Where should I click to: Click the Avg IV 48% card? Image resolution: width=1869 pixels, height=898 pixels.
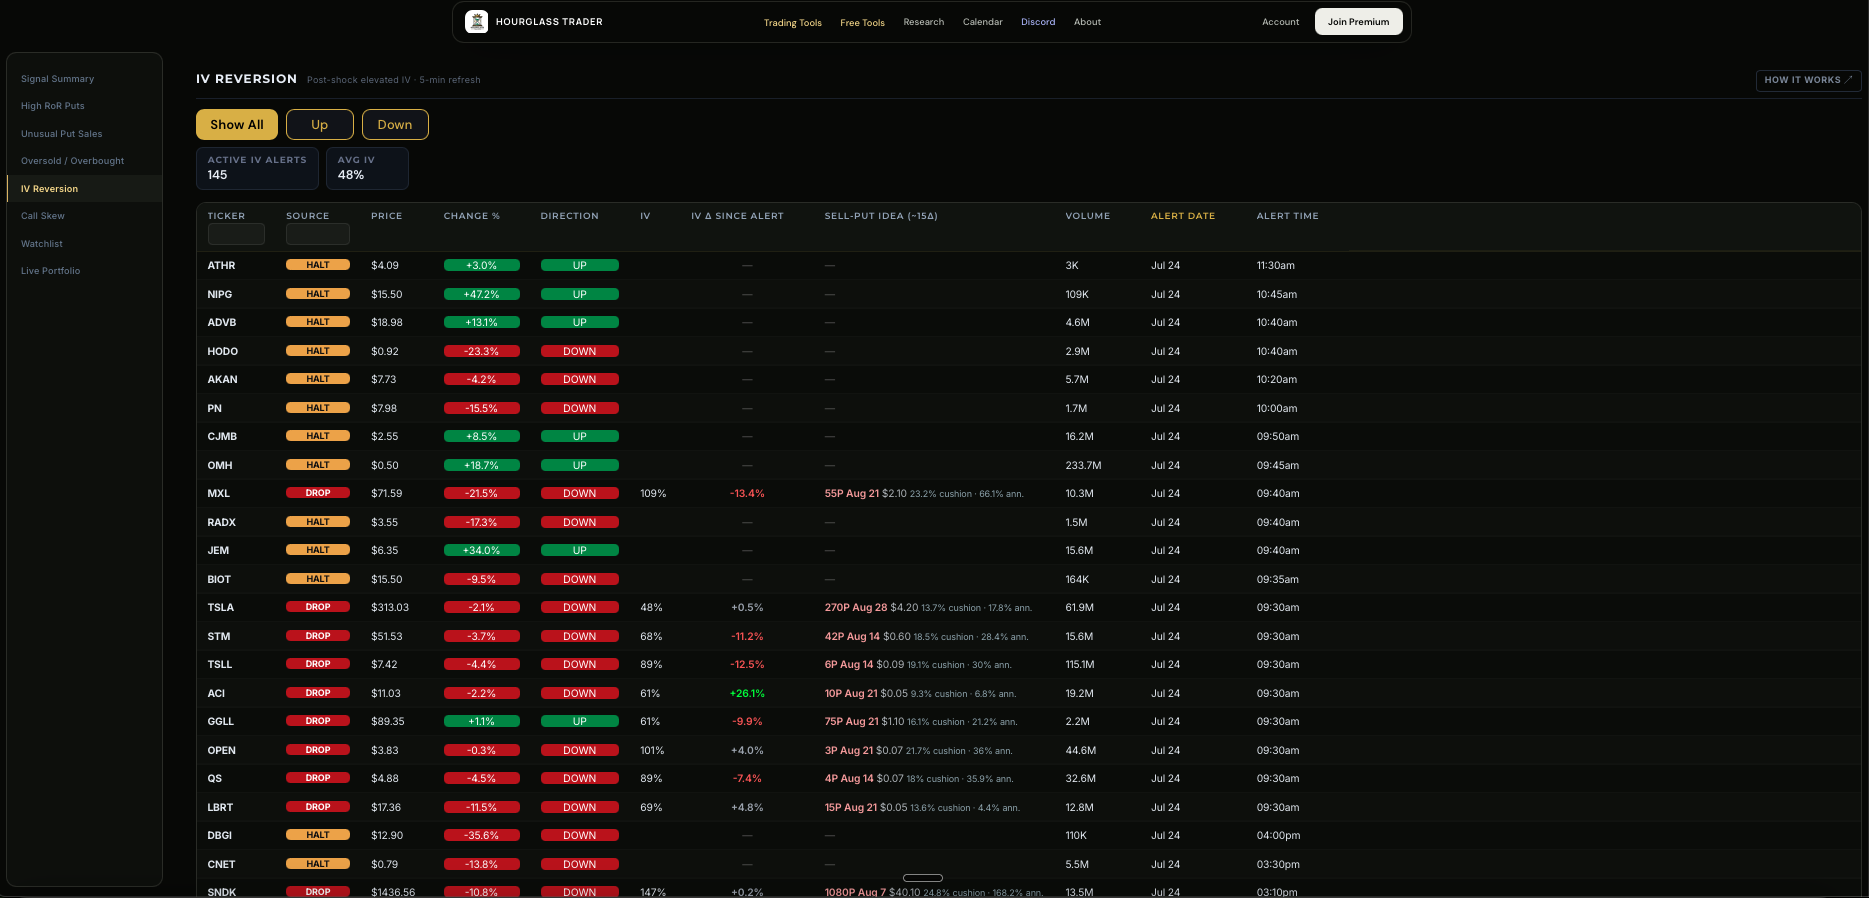pyautogui.click(x=367, y=168)
